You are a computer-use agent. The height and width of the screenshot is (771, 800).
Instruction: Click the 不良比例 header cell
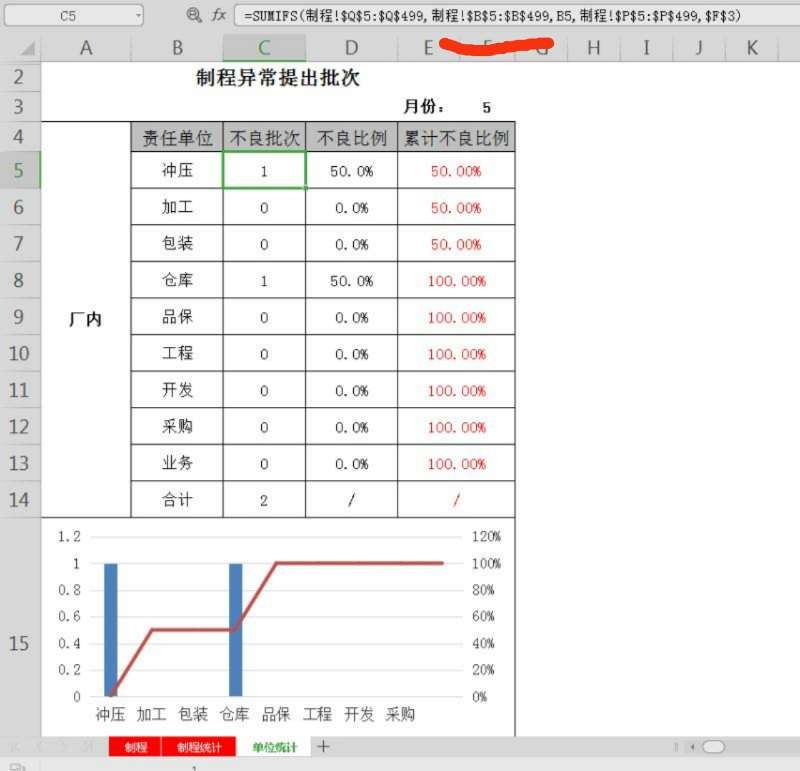pyautogui.click(x=352, y=137)
